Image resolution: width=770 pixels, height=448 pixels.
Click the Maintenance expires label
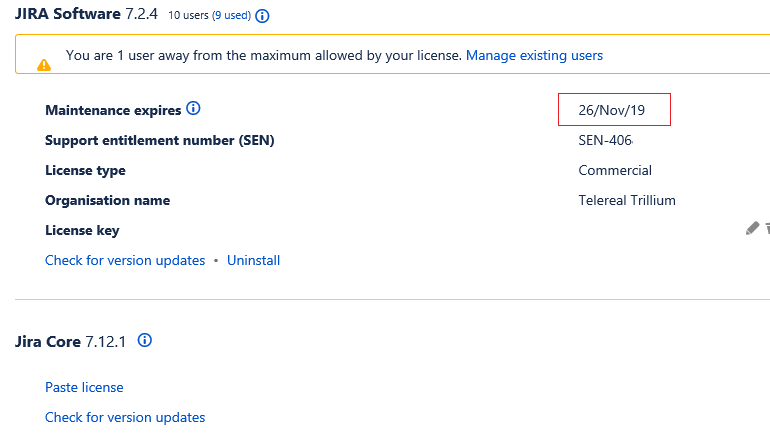tap(113, 111)
